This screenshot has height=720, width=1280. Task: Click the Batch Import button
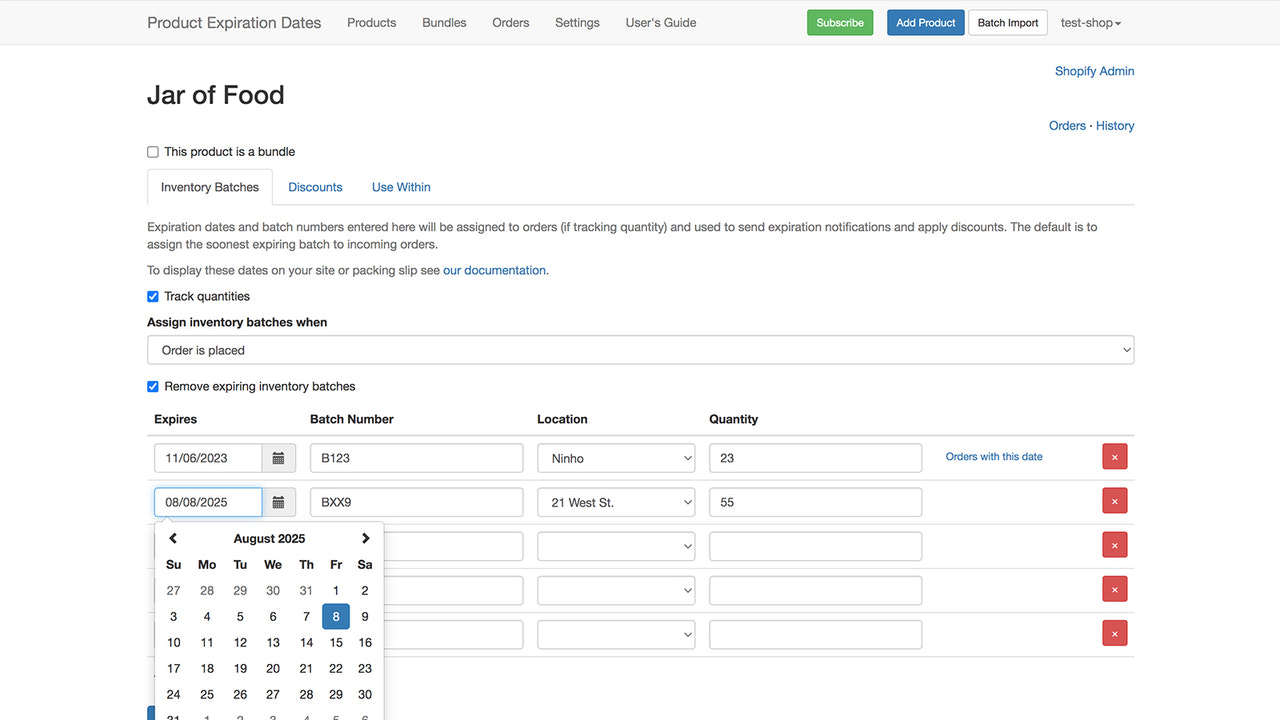tap(1007, 21)
